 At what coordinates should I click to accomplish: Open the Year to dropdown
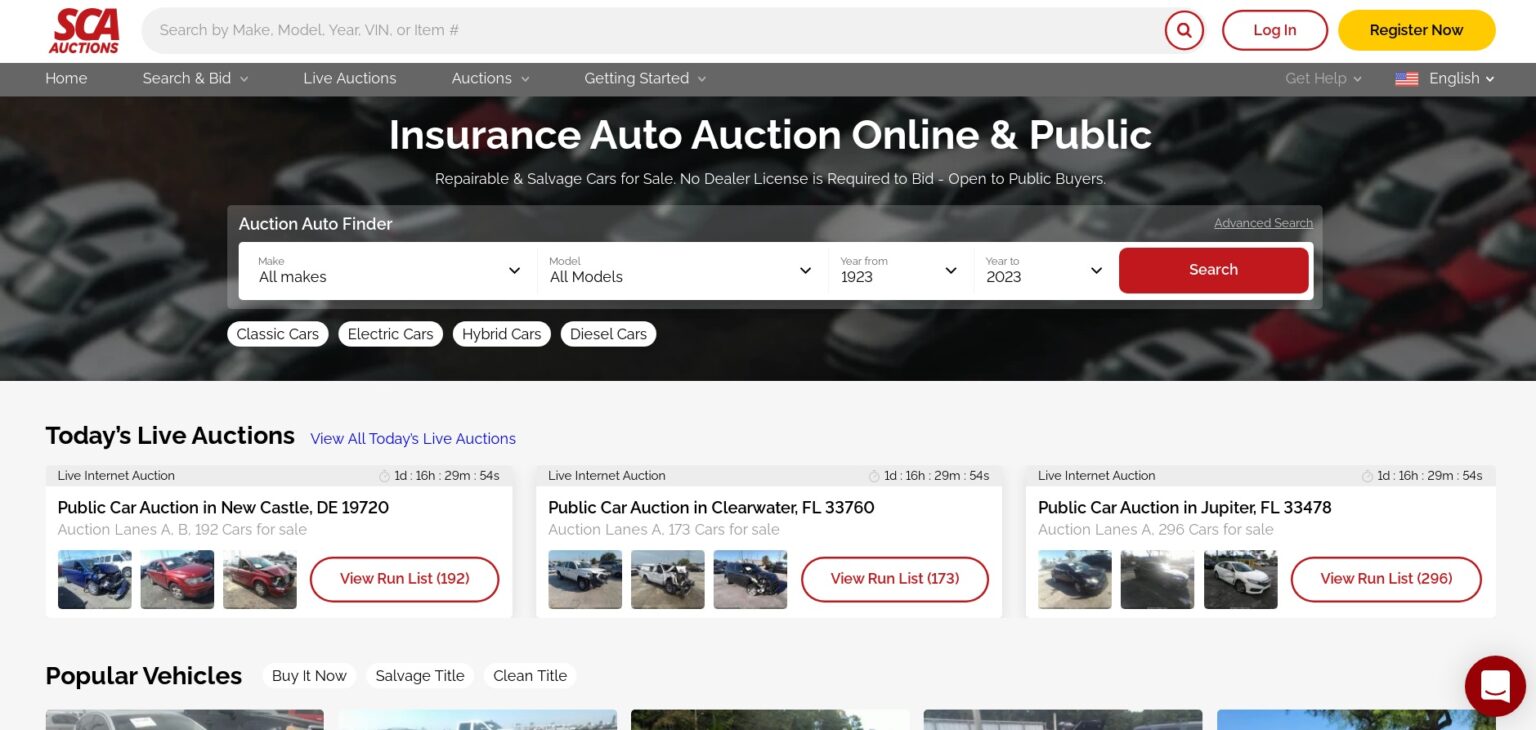coord(1044,270)
